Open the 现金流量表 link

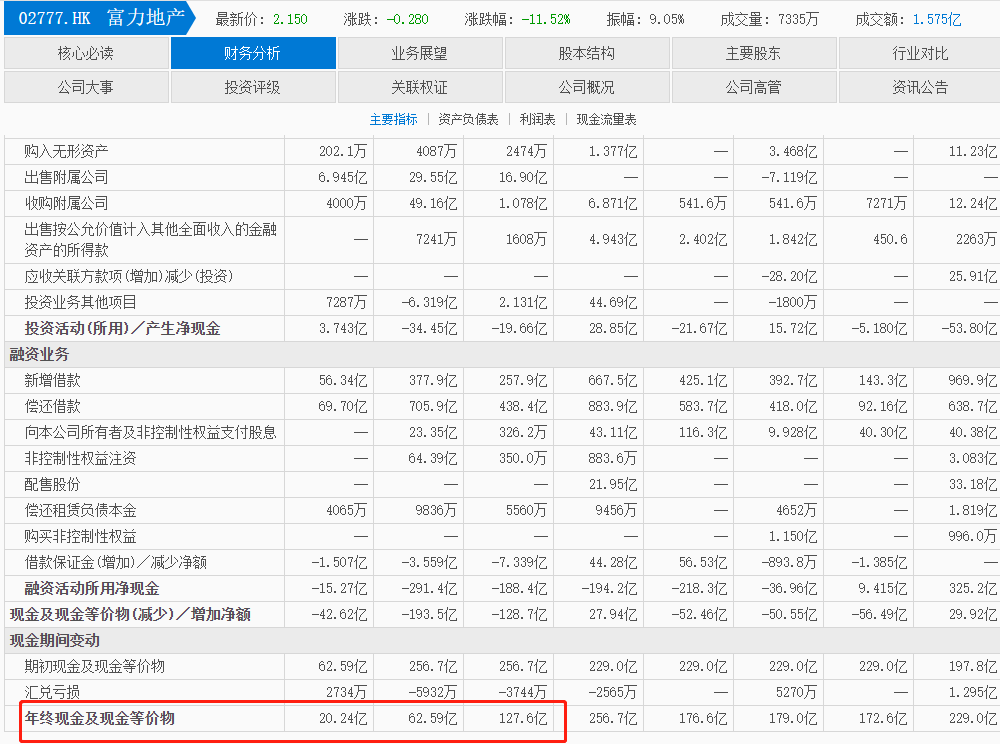[606, 119]
